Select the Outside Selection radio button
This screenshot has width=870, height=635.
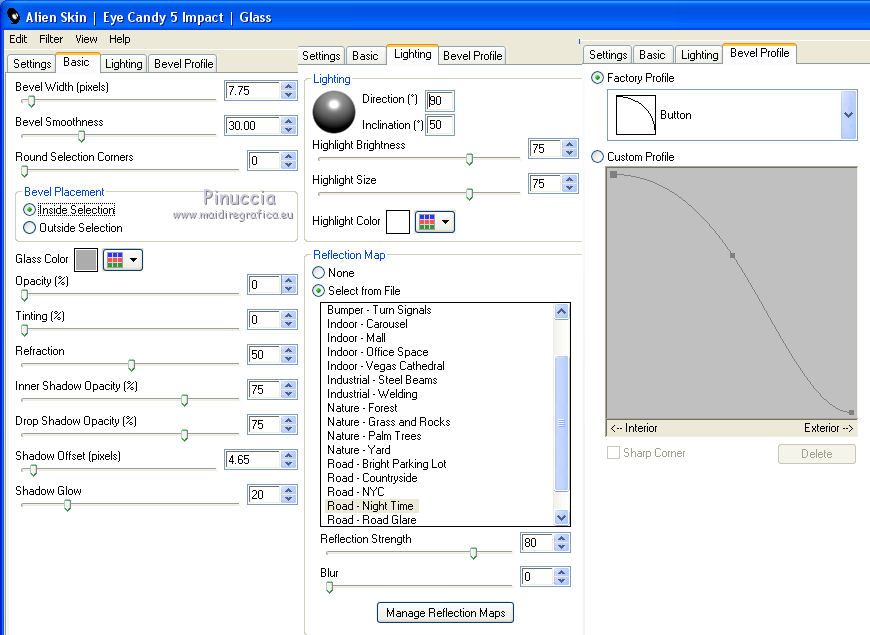click(30, 228)
